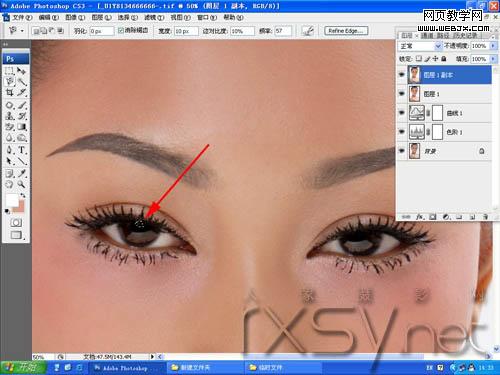The image size is (500, 375).
Task: Click the create new layer icon
Action: (472, 217)
